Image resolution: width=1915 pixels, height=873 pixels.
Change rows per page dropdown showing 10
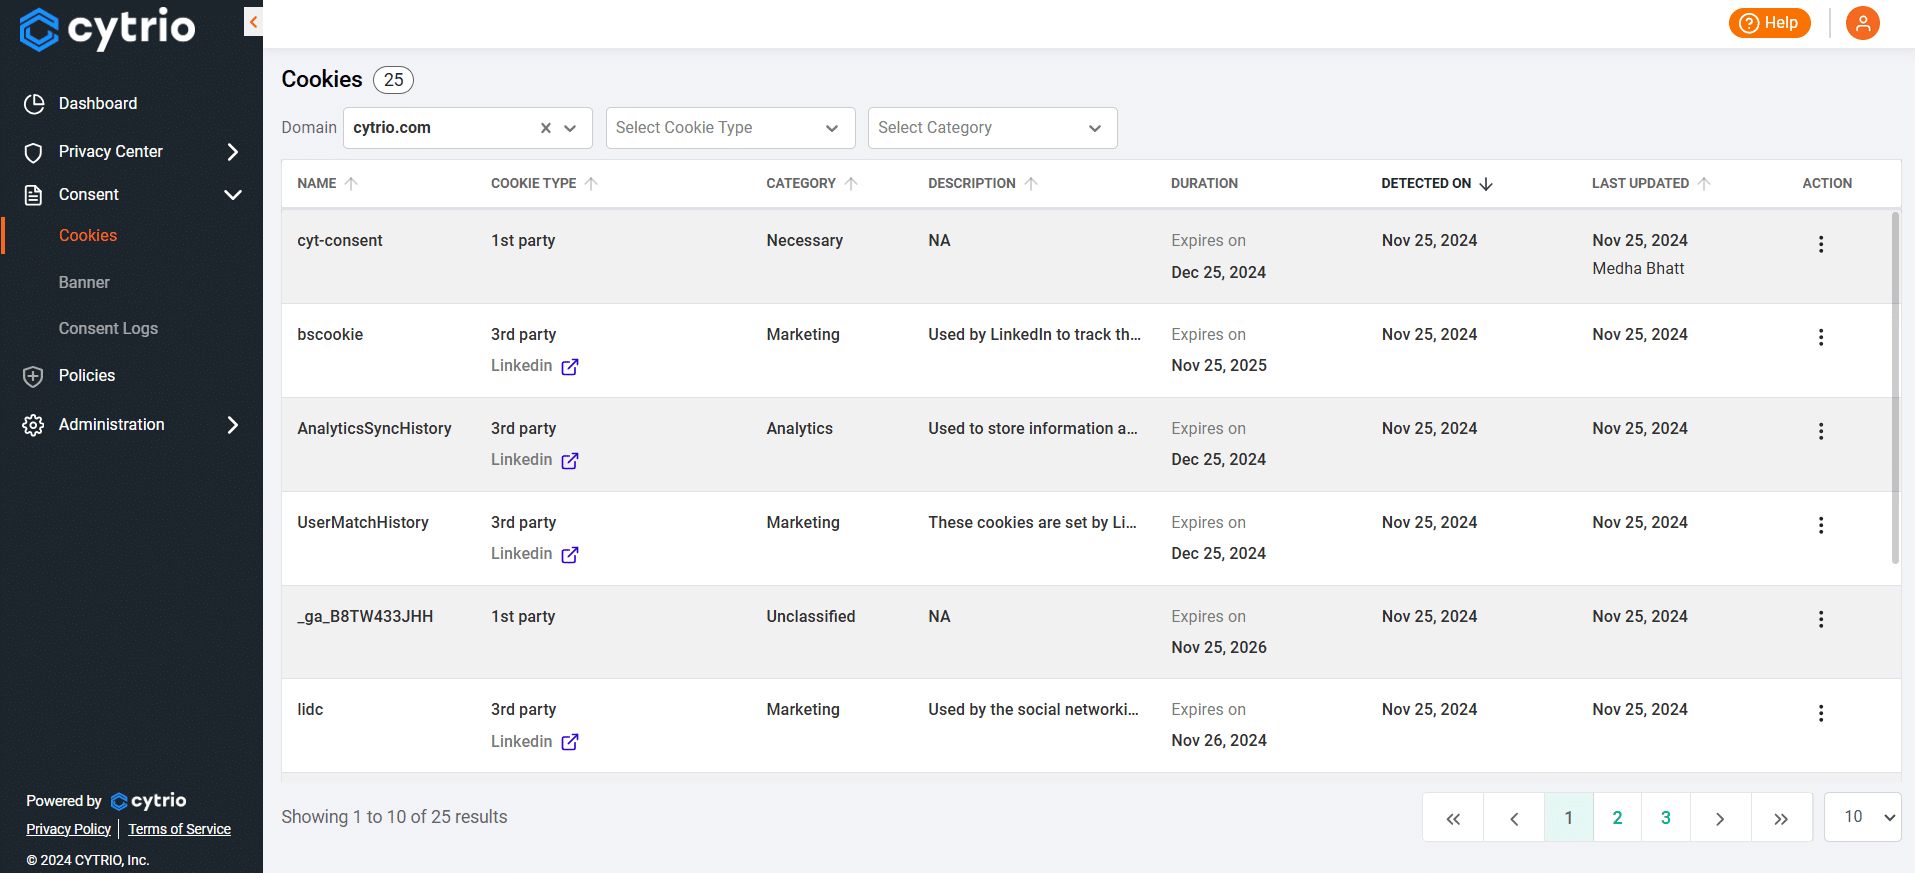1863,817
